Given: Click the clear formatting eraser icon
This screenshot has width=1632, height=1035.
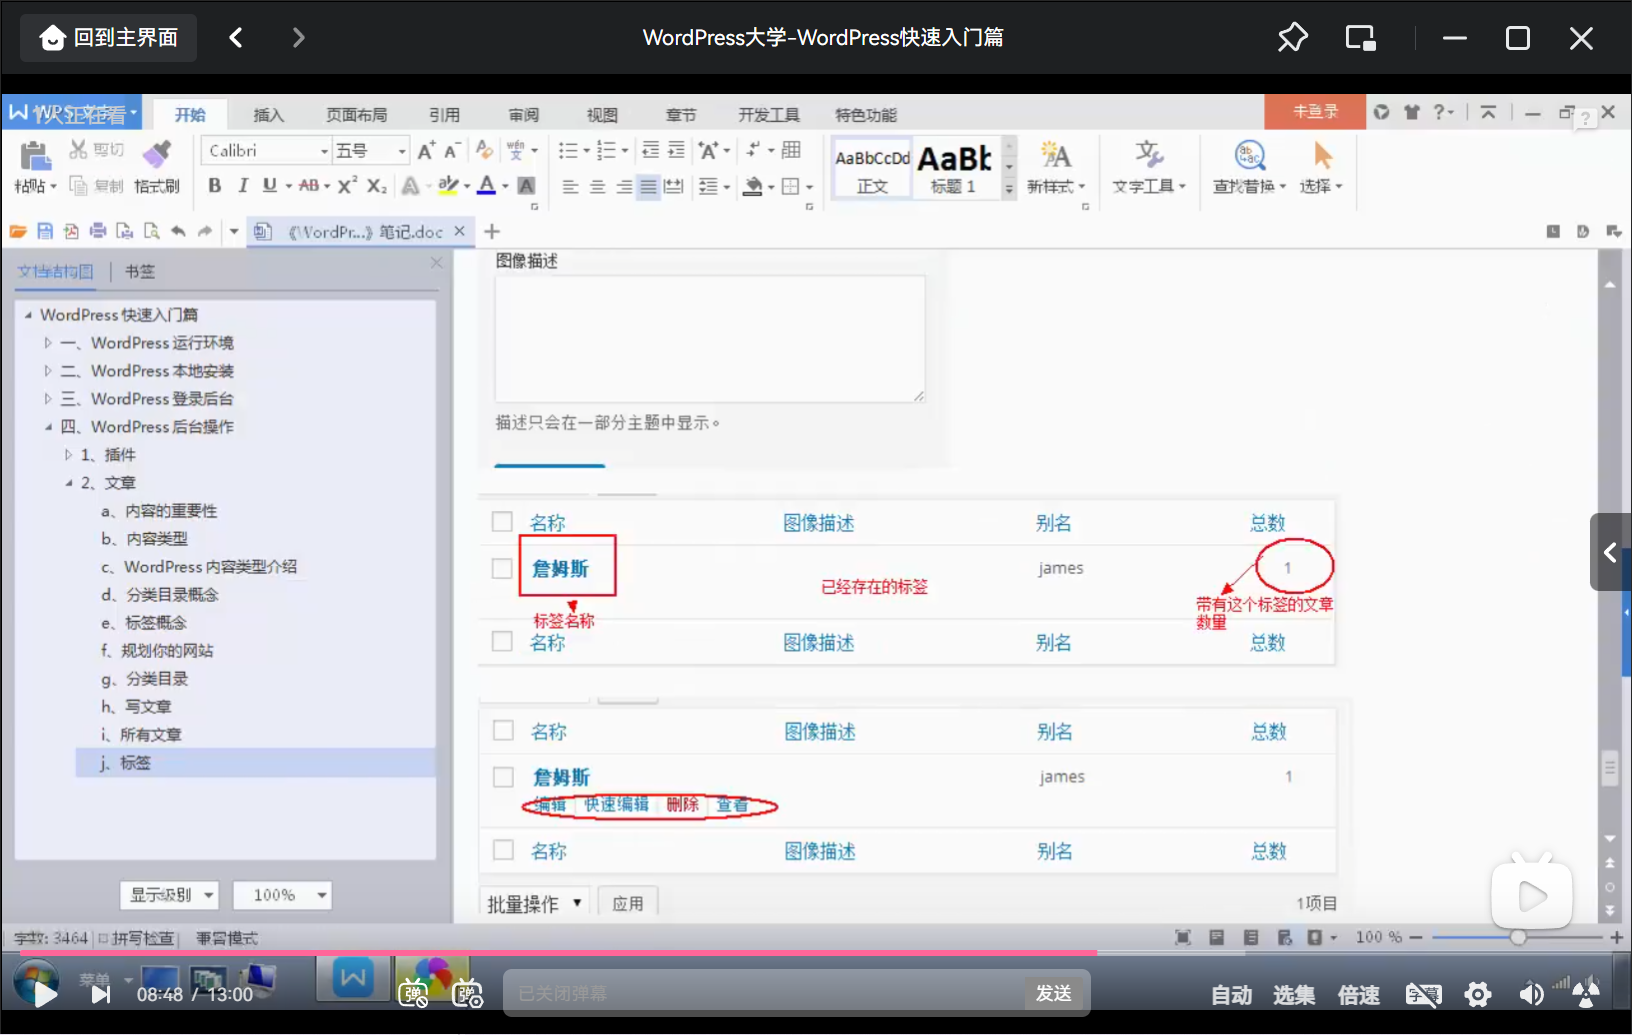Looking at the screenshot, I should pyautogui.click(x=484, y=150).
